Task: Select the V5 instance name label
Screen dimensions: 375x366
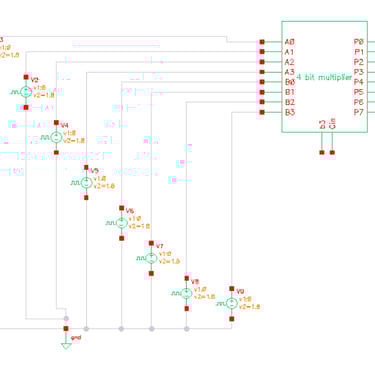Action: tap(95, 171)
